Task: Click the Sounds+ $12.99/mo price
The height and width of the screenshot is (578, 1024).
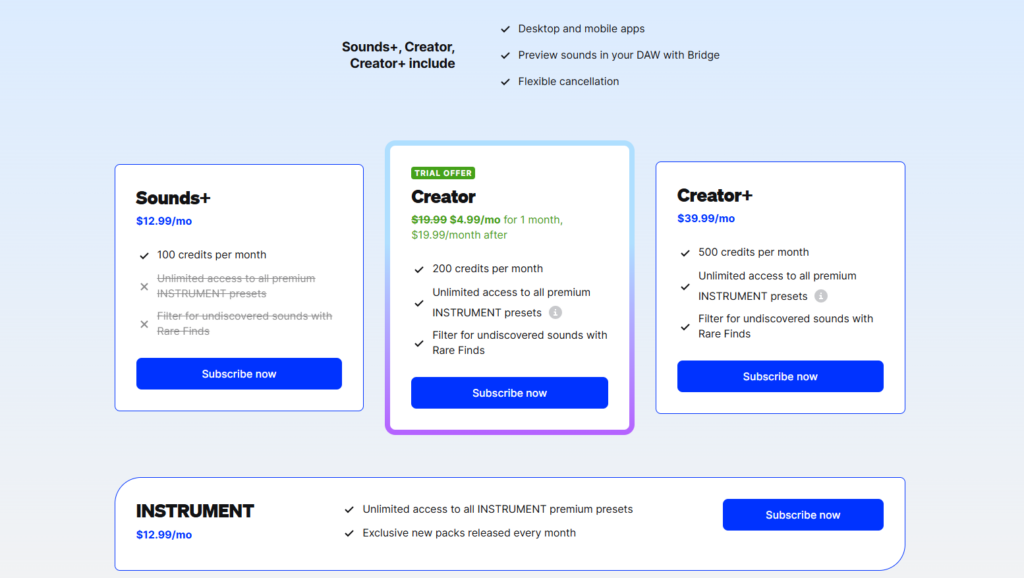Action: point(164,221)
